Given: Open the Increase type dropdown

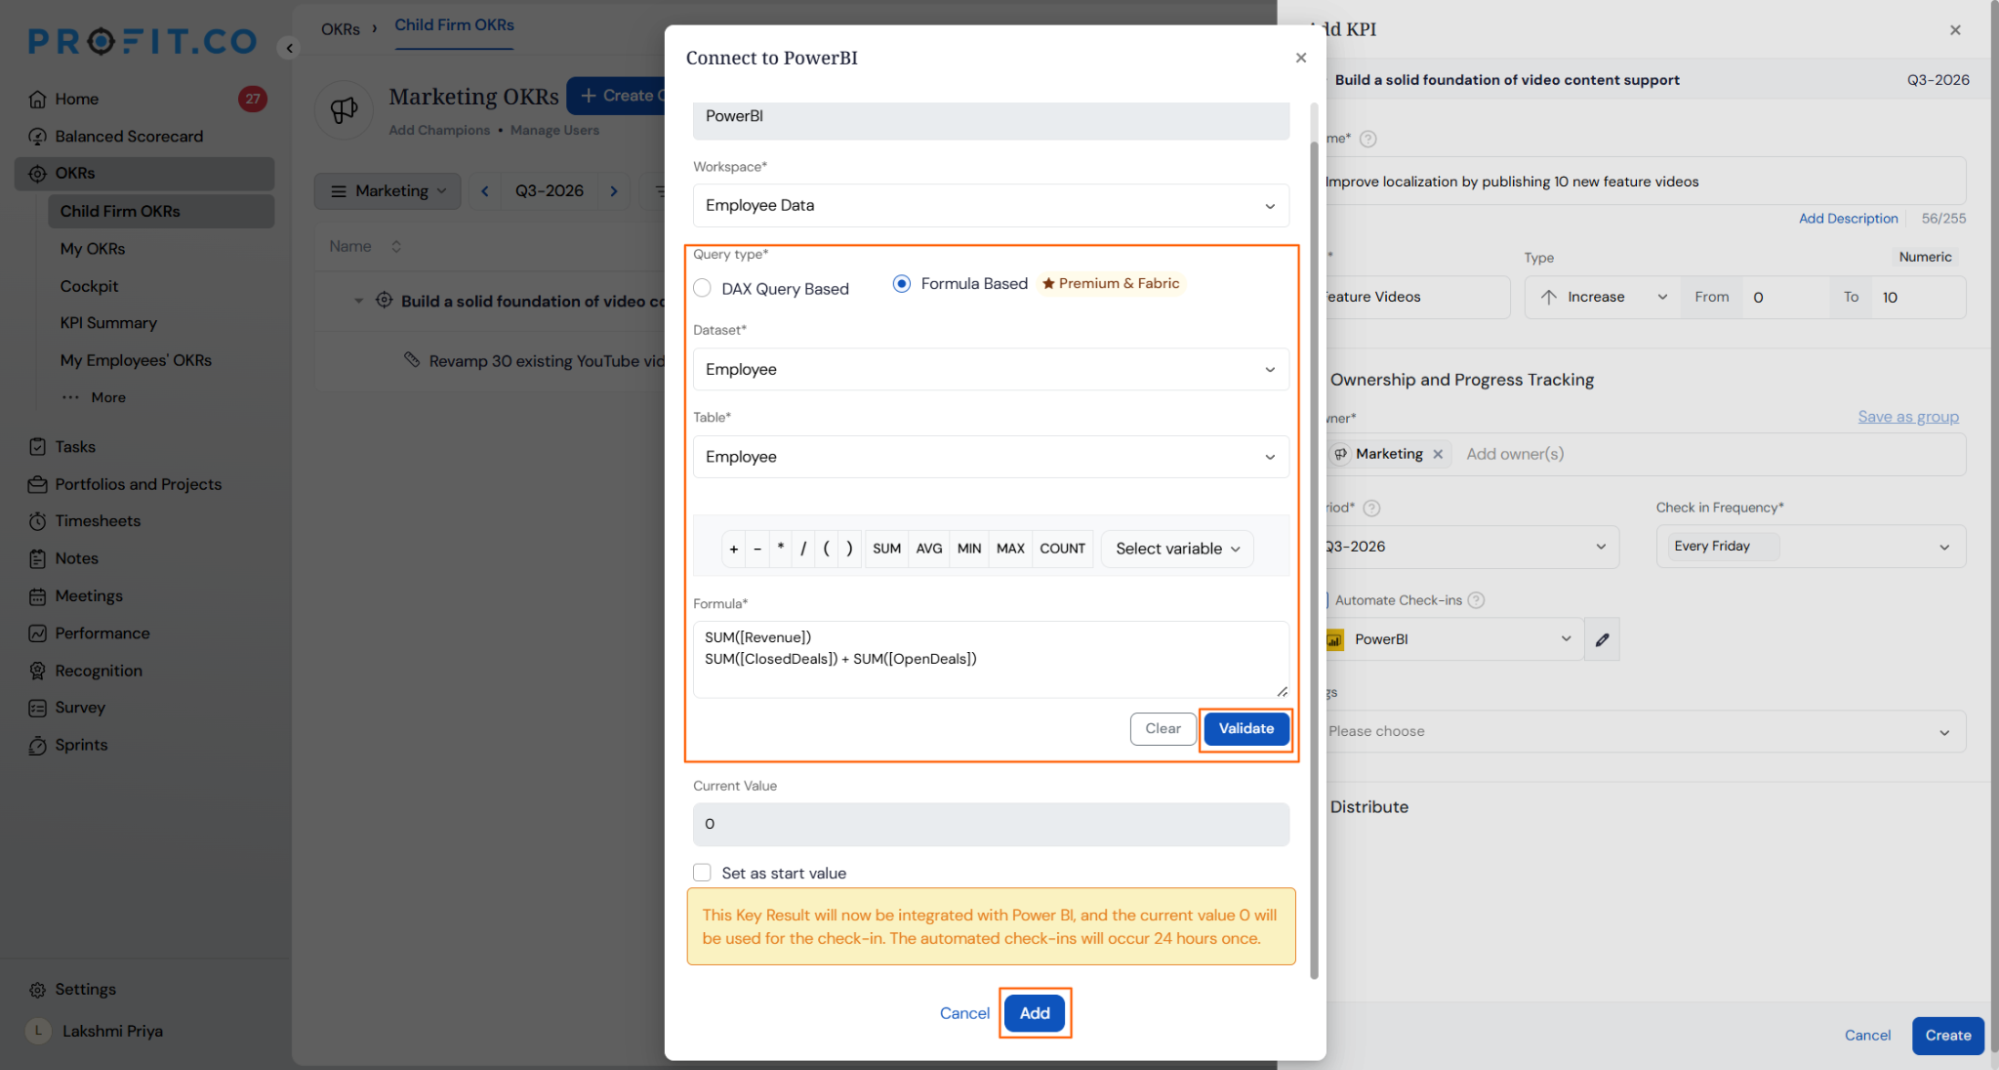Looking at the screenshot, I should coord(1603,297).
